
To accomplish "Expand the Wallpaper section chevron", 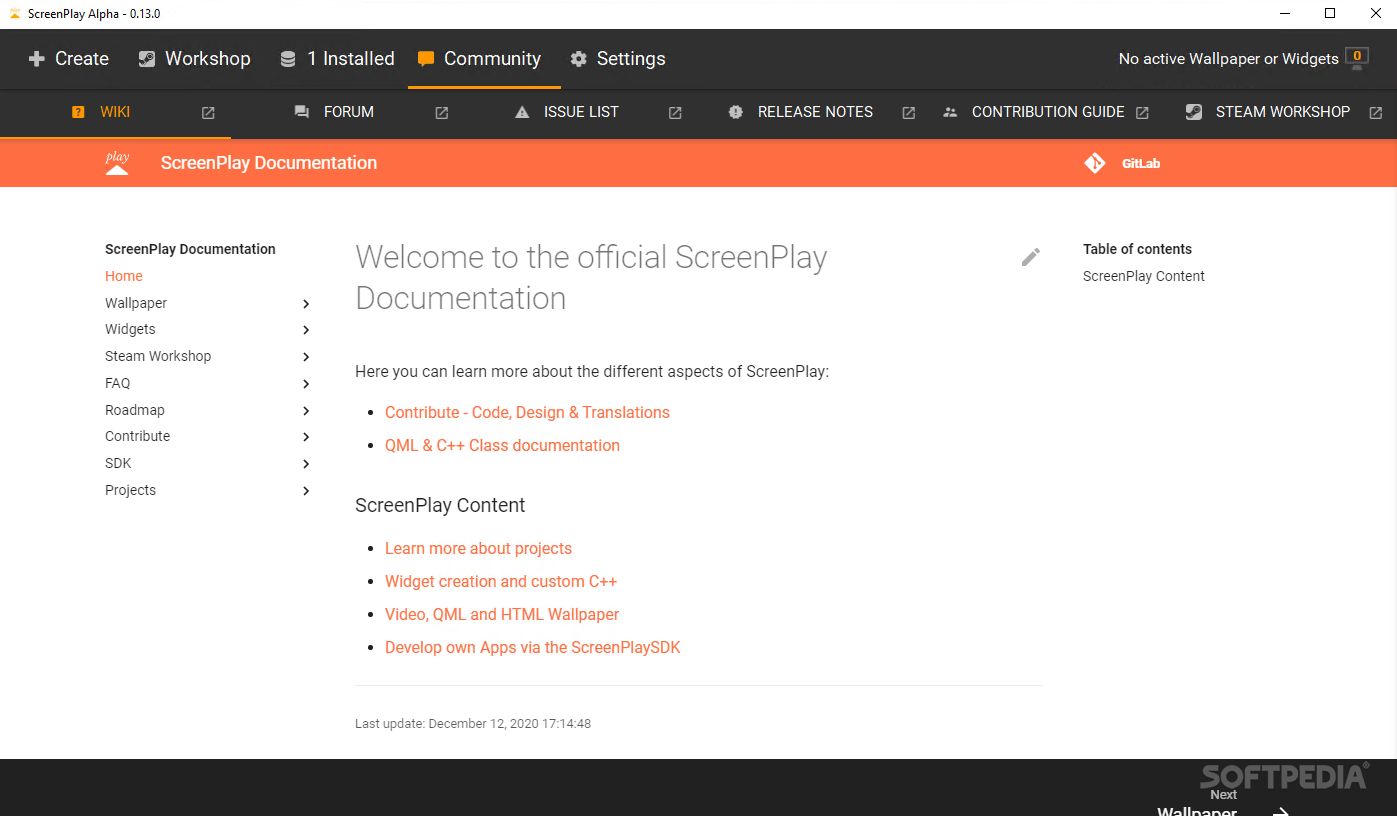I will pyautogui.click(x=306, y=304).
